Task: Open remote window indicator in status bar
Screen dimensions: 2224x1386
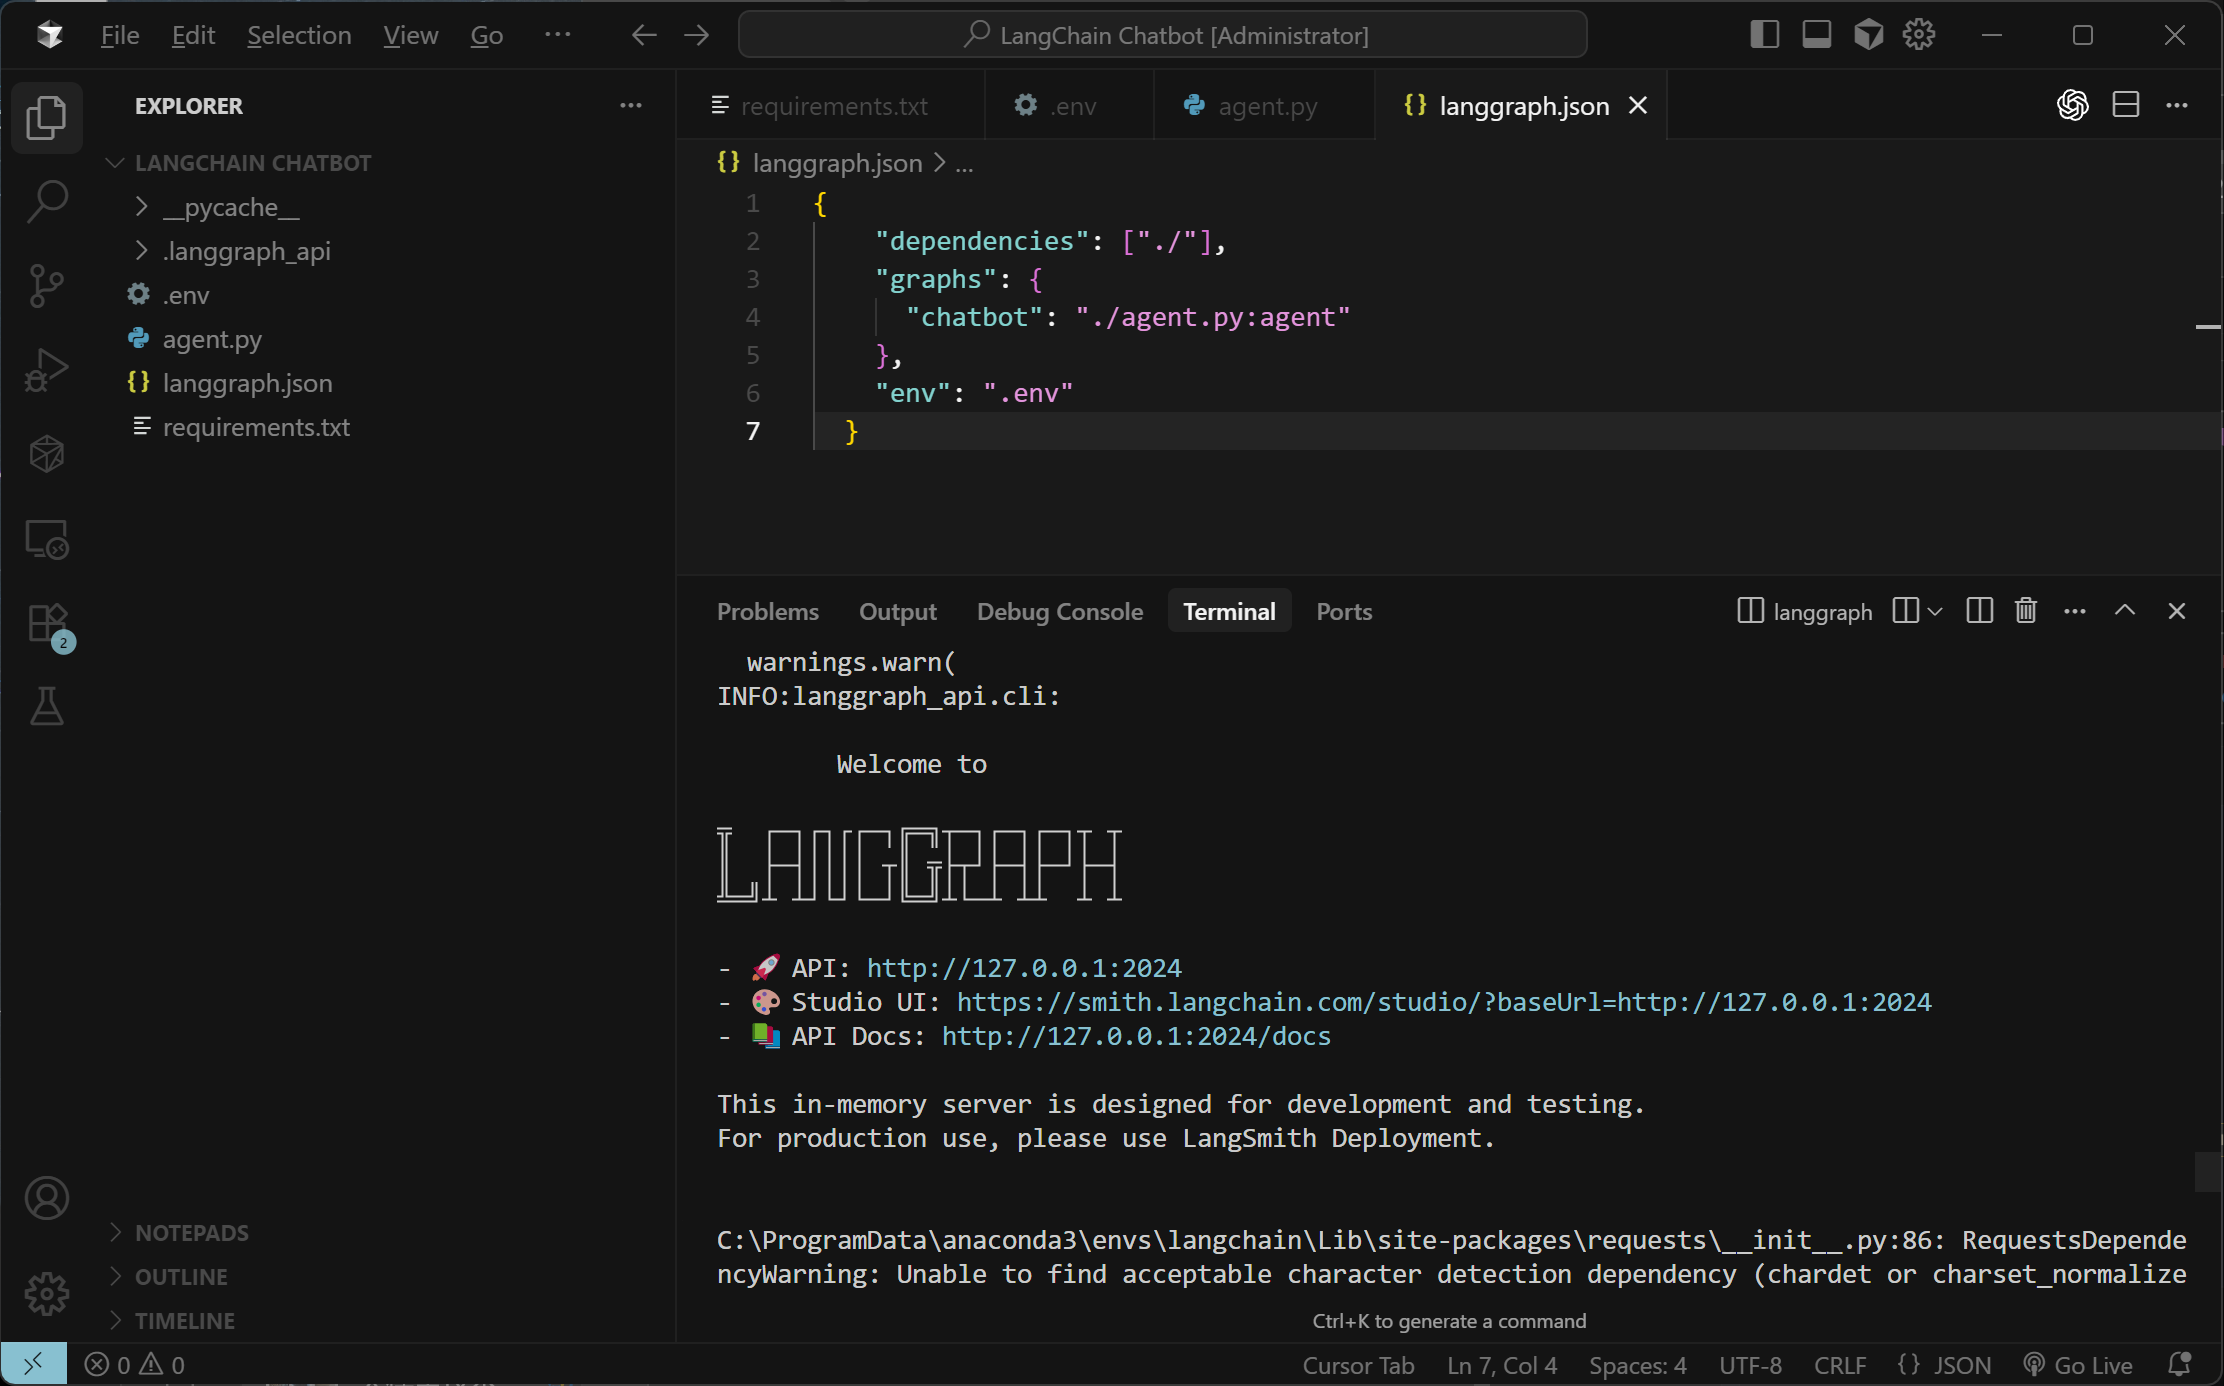Action: [34, 1364]
